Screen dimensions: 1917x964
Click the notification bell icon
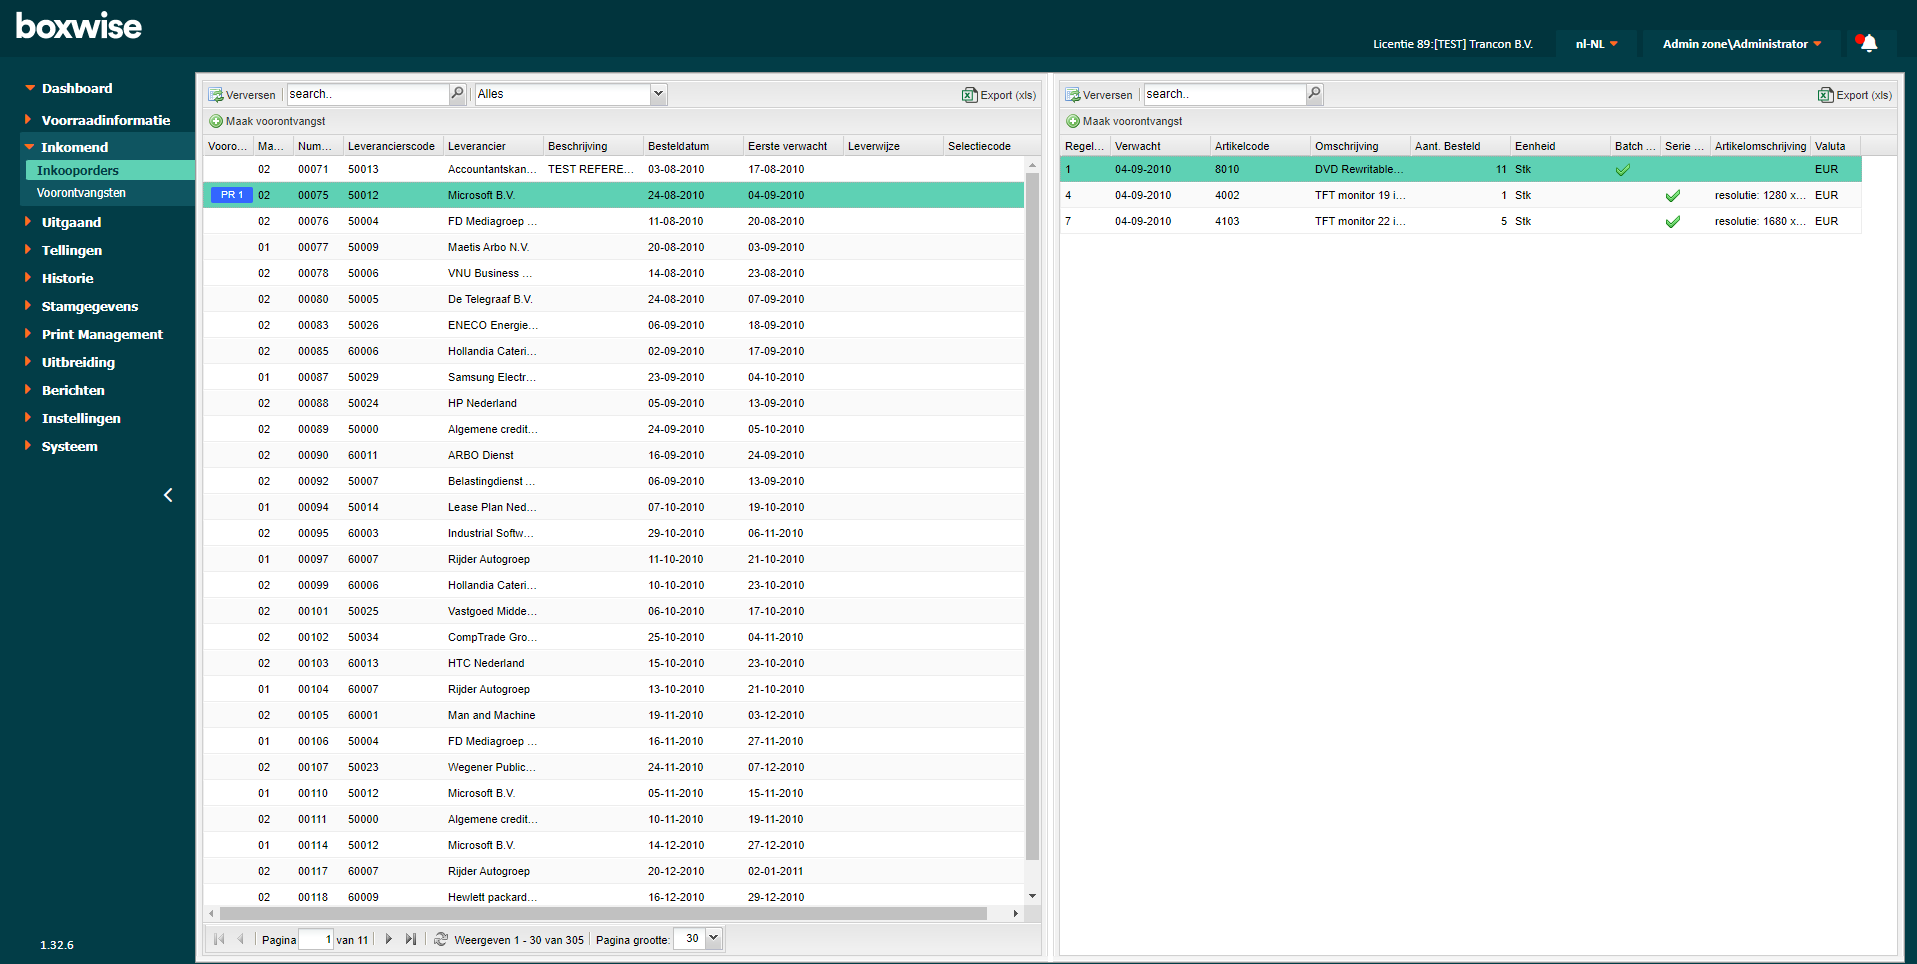tap(1867, 43)
